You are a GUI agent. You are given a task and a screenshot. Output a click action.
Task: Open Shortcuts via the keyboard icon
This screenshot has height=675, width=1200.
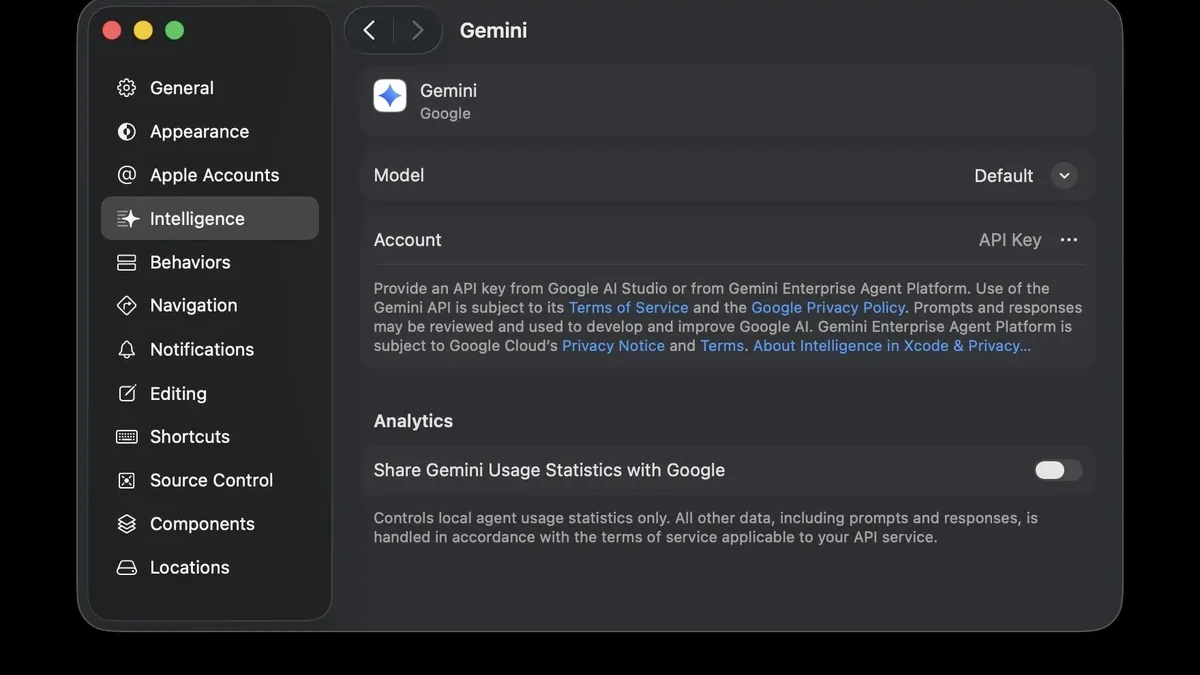(127, 437)
